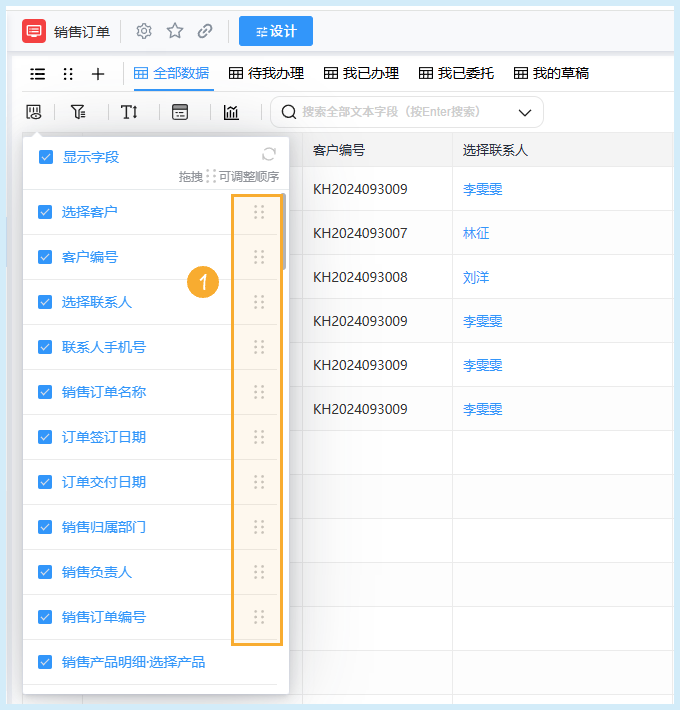Open the 林征 contact link
This screenshot has height=710, width=680.
pyautogui.click(x=476, y=233)
